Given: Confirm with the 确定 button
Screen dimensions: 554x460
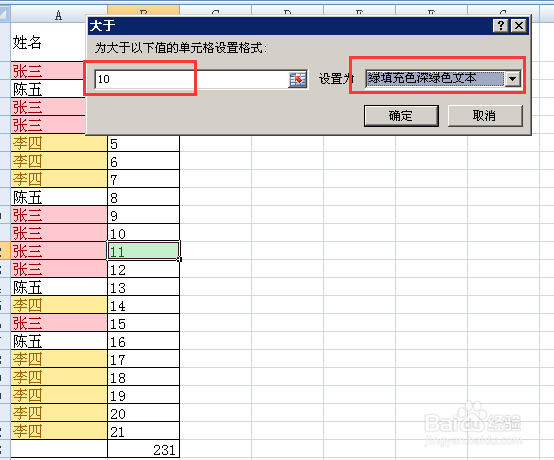Looking at the screenshot, I should pyautogui.click(x=401, y=116).
